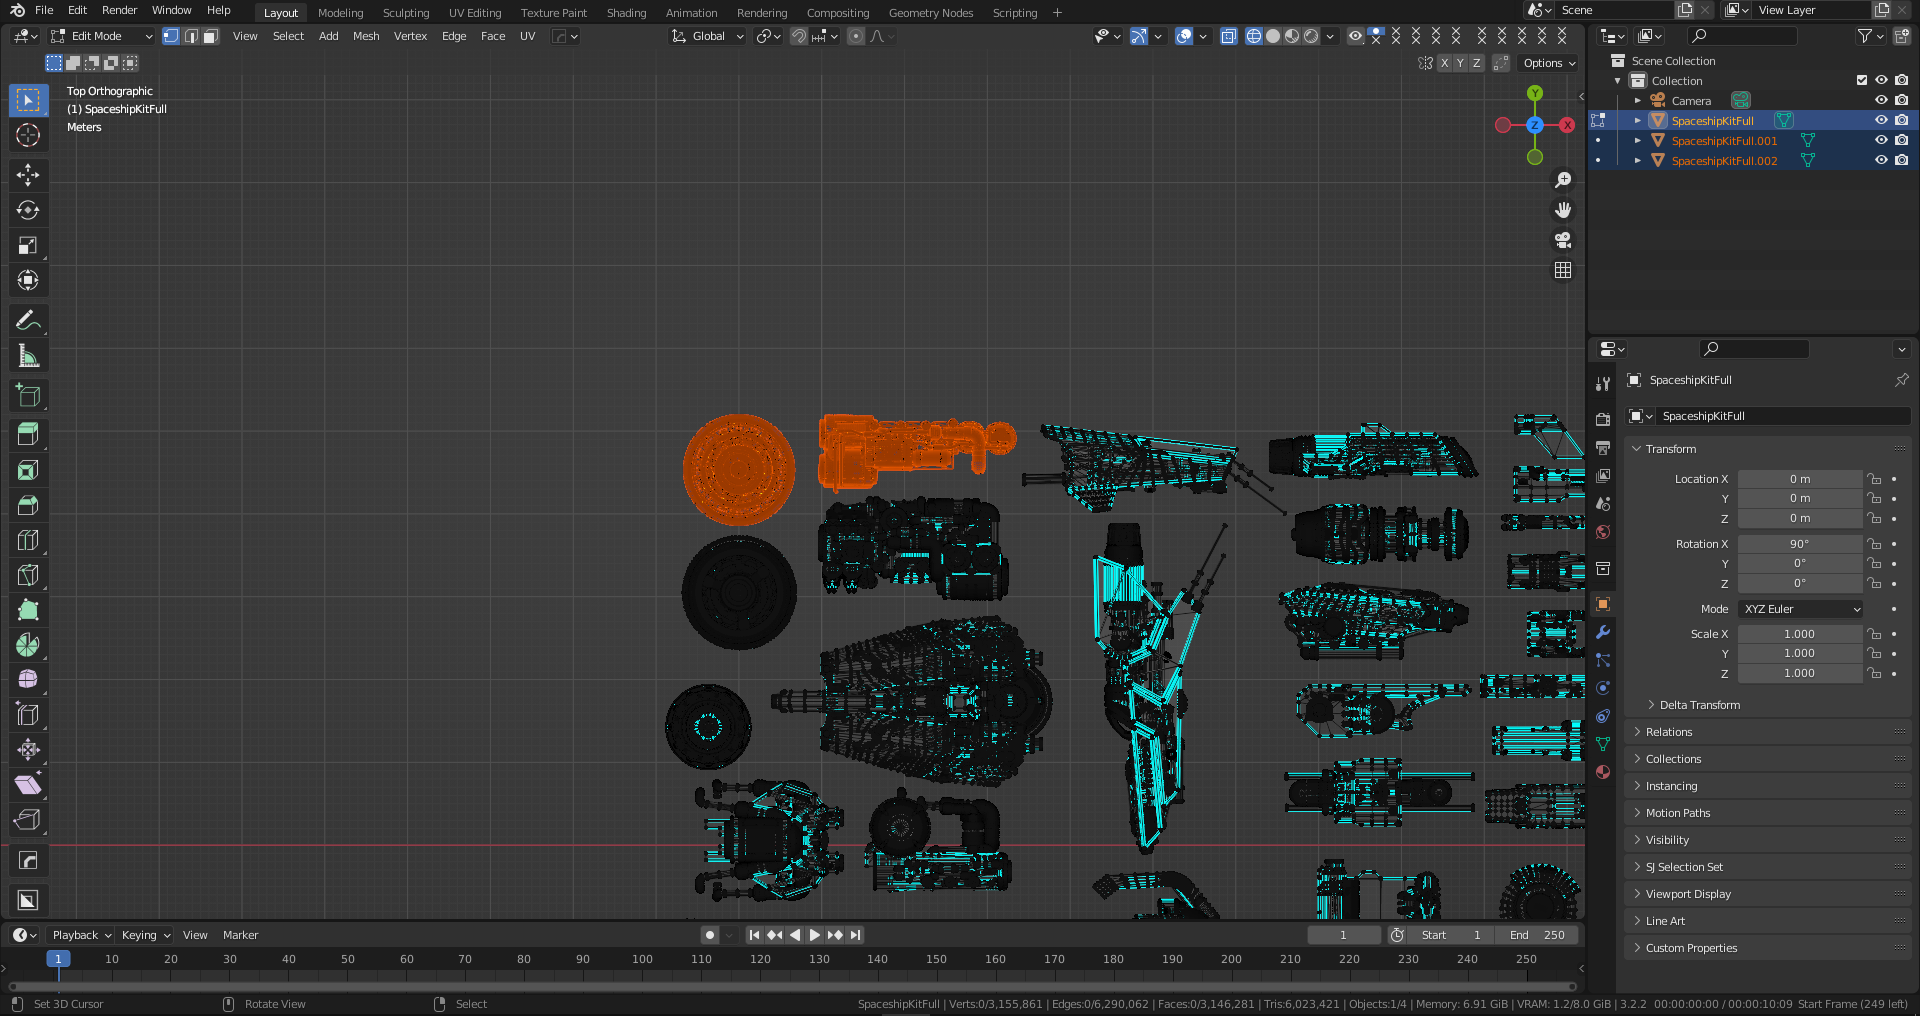
Task: Open the Keying dropdown
Action: [x=146, y=935]
